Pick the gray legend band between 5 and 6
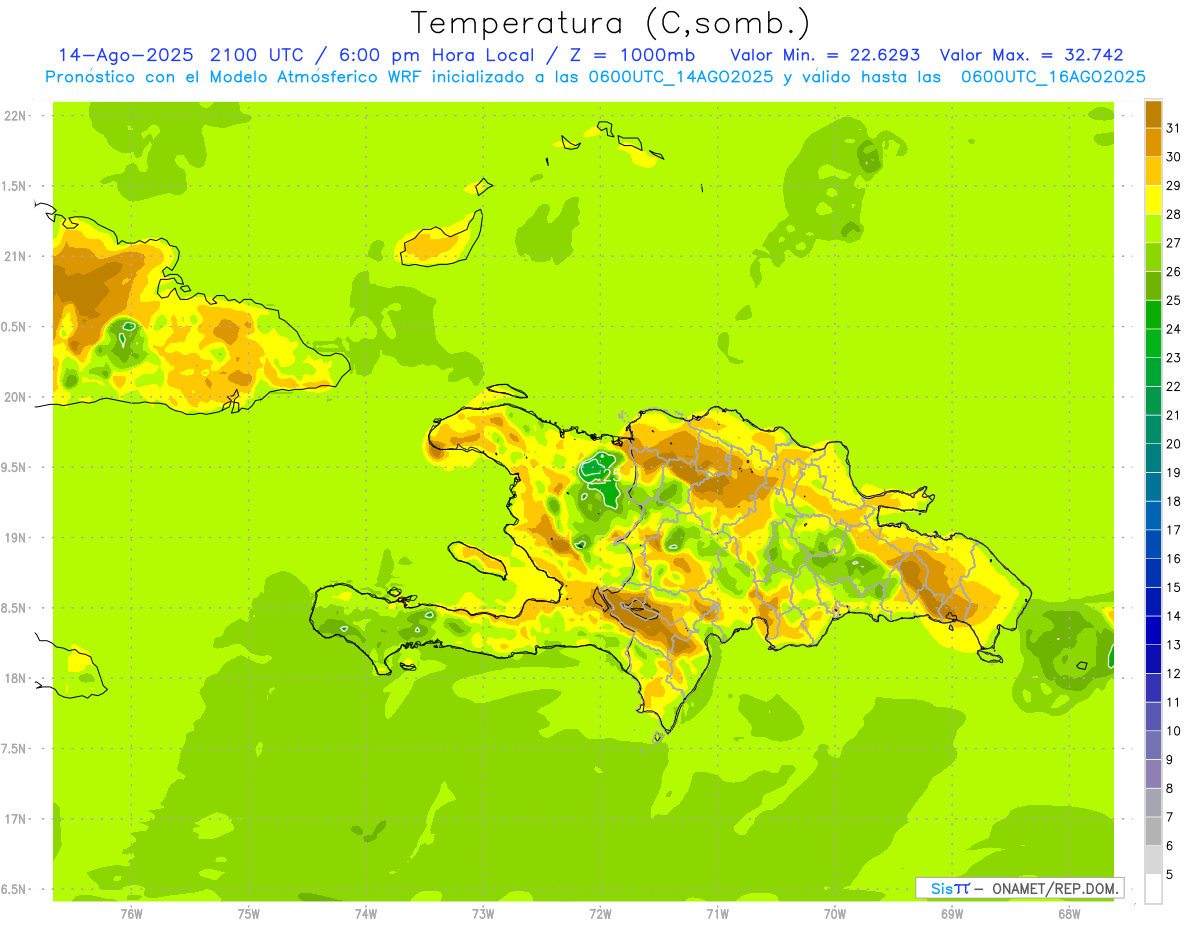 point(1154,860)
